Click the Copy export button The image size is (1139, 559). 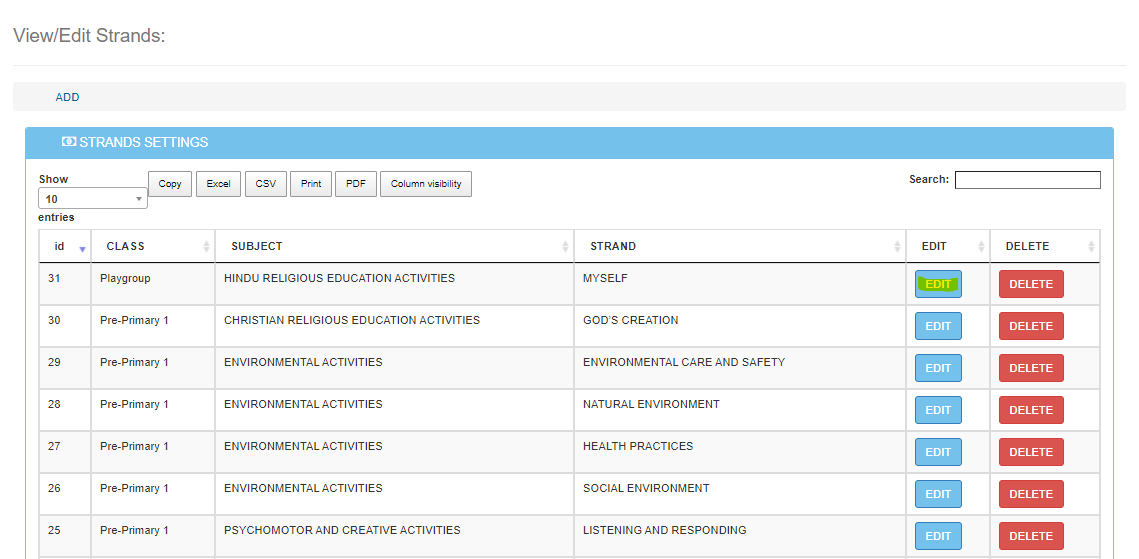click(x=170, y=184)
